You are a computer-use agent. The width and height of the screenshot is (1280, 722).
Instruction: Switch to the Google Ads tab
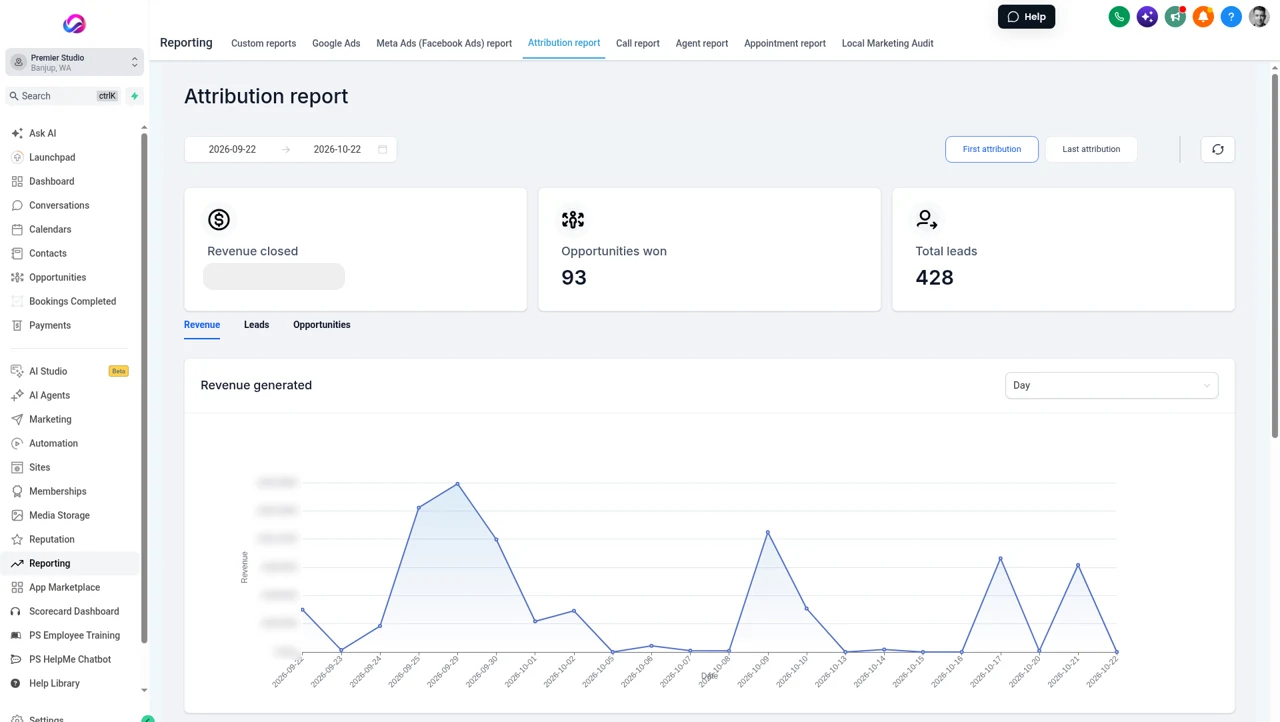point(336,44)
